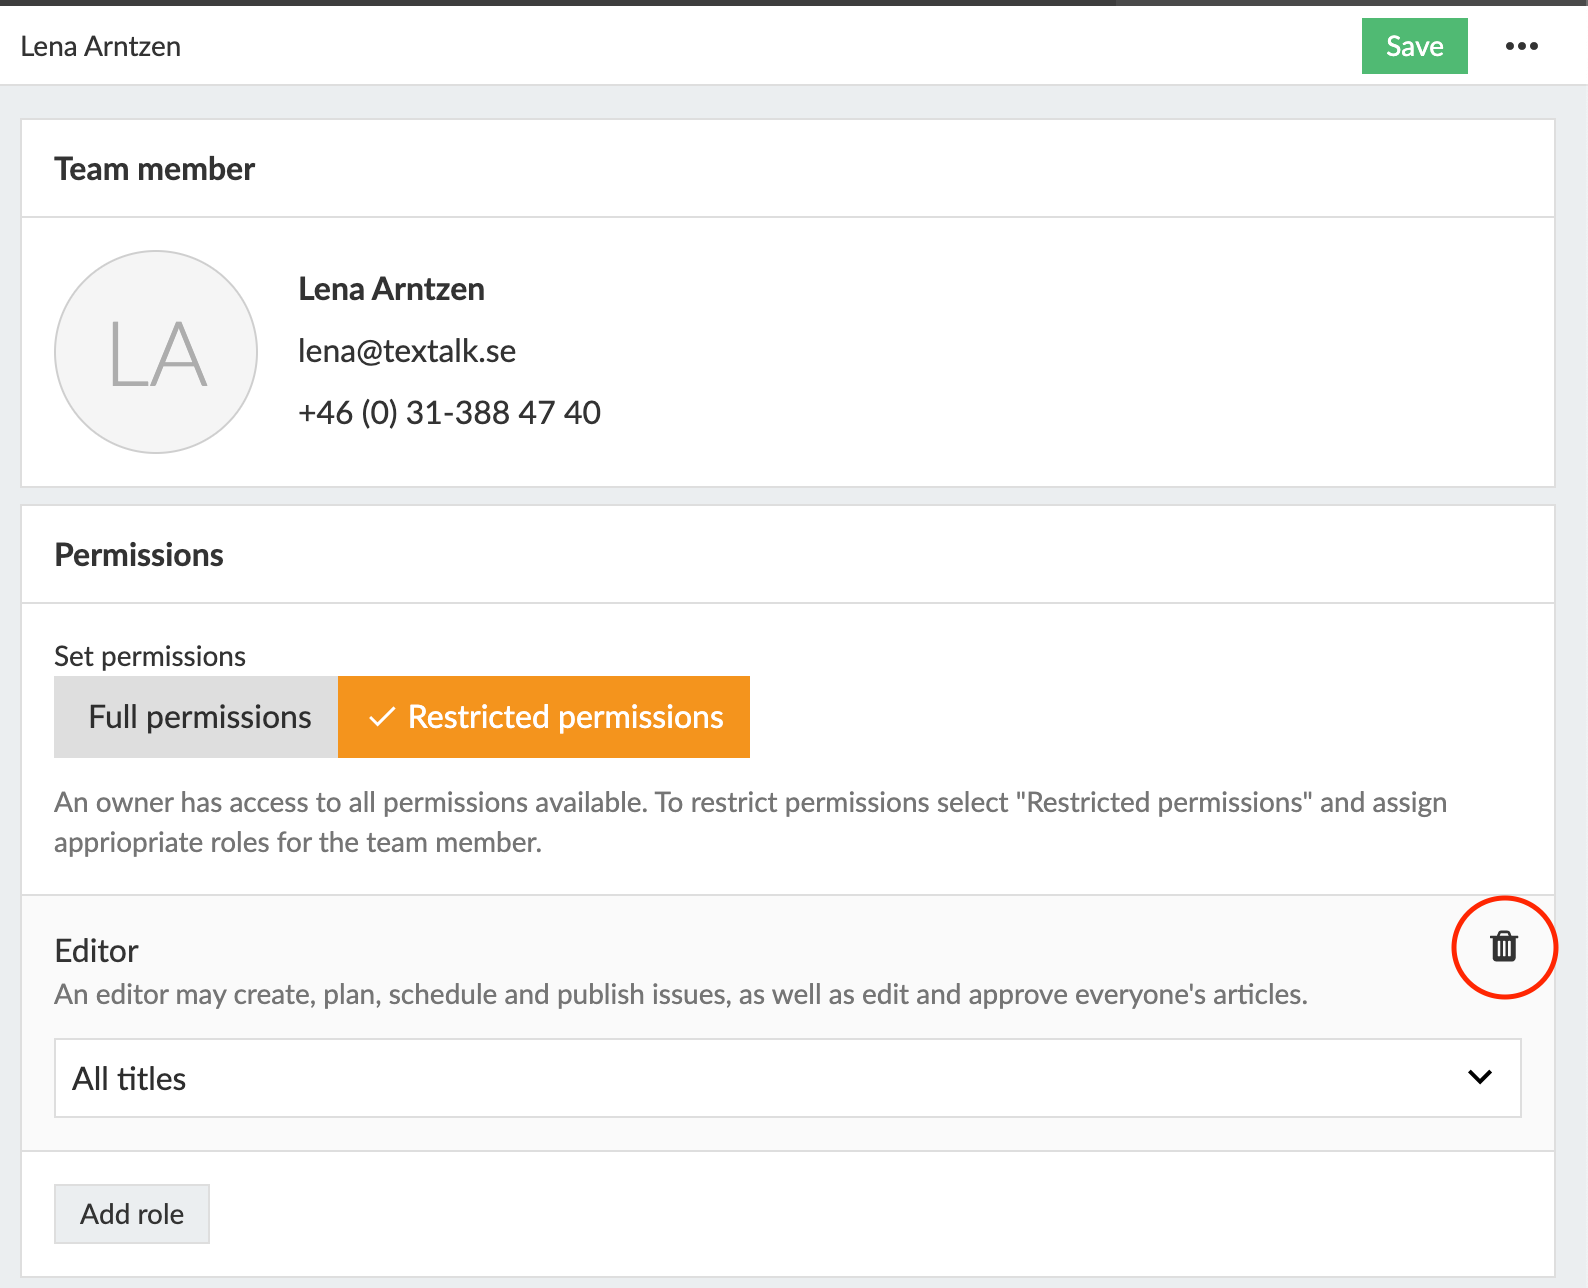Click the Team member section heading

(155, 169)
